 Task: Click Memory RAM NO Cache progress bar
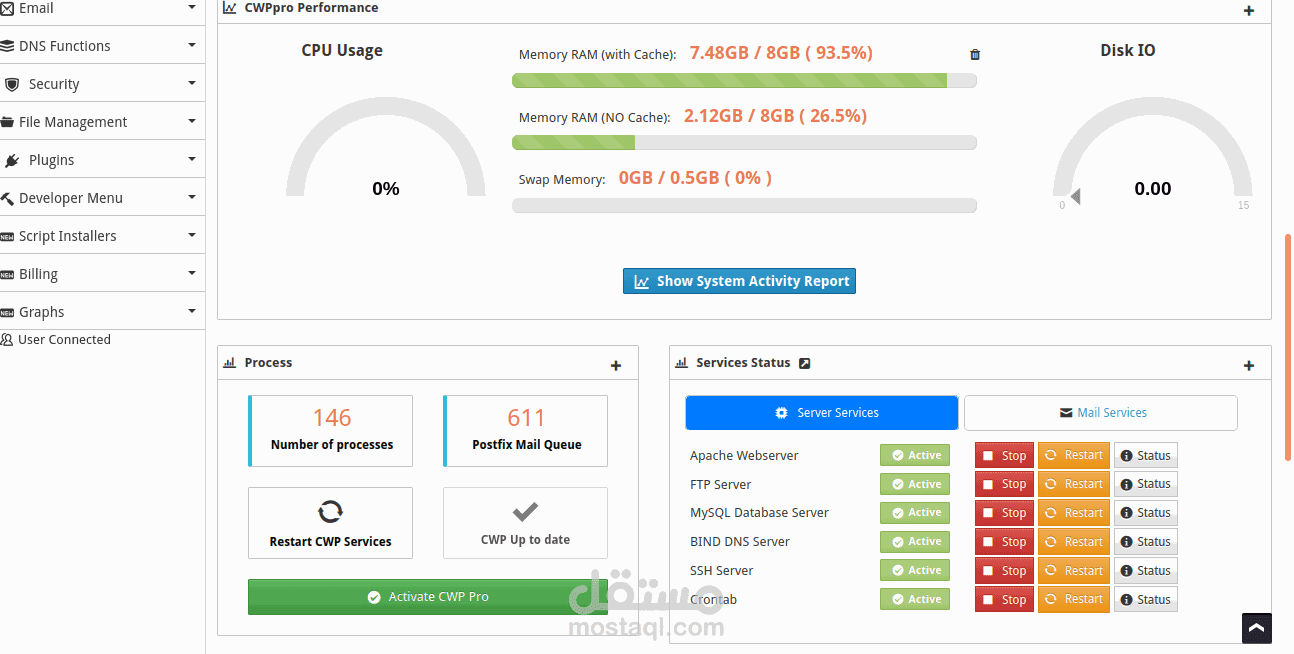744,143
